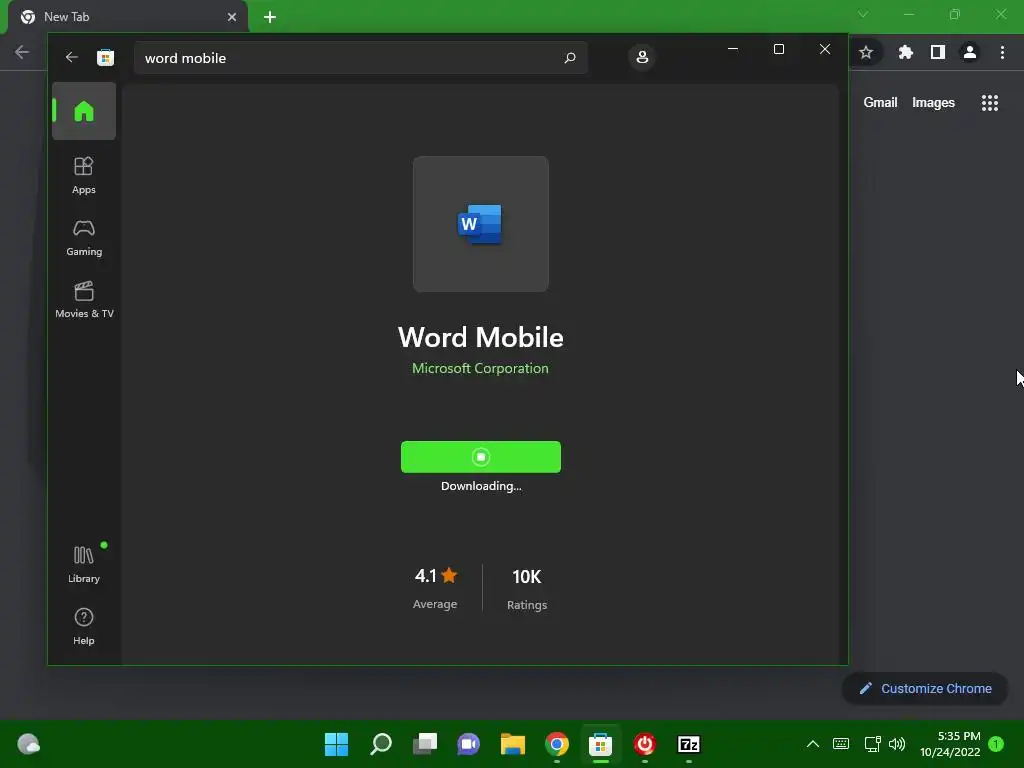Viewport: 1024px width, 768px height.
Task: Close the Microsoft Store window
Action: click(825, 49)
